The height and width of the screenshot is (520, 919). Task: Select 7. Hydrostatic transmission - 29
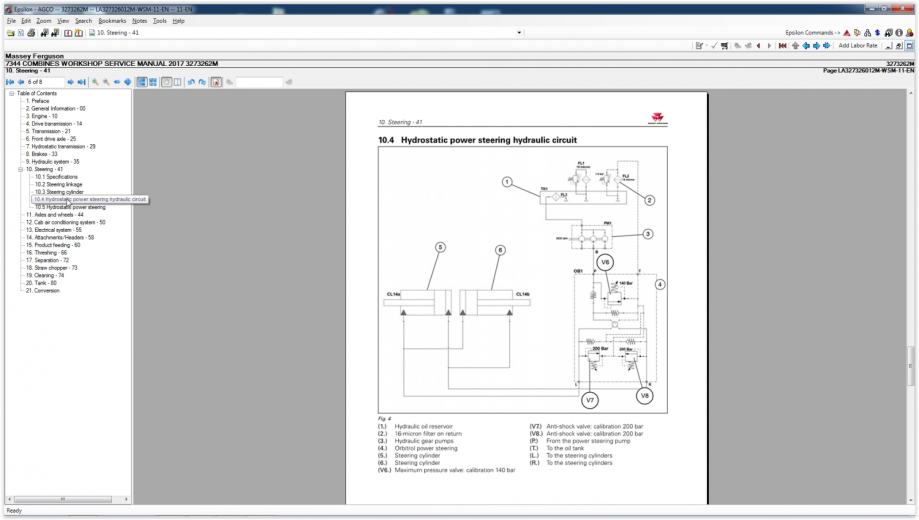pos(60,147)
